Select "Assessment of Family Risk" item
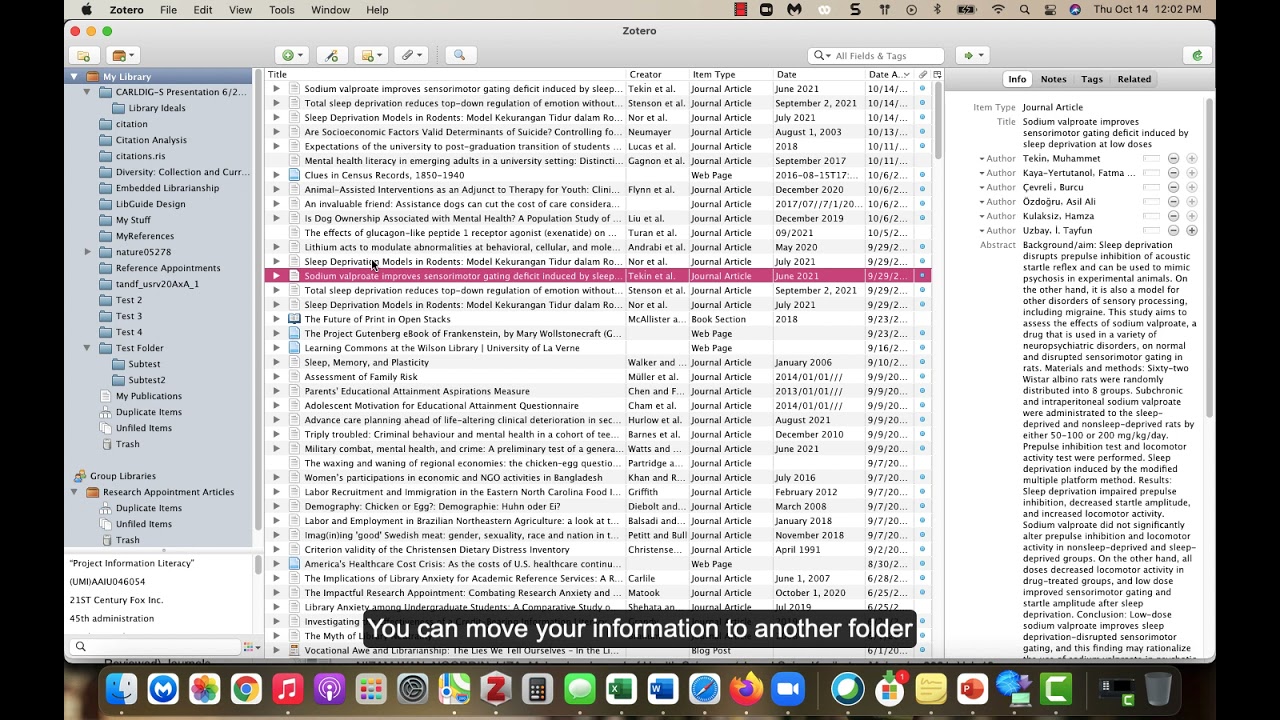Image resolution: width=1280 pixels, height=720 pixels. [598, 377]
